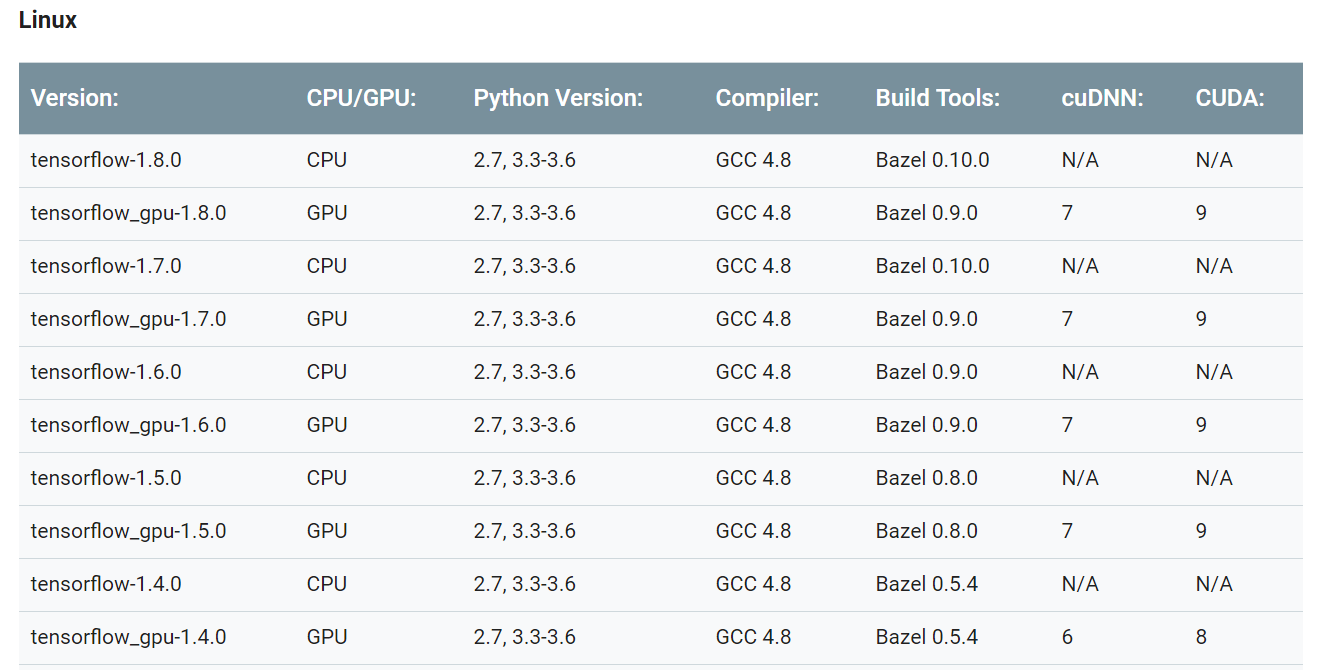The image size is (1324, 670).
Task: Select the CPU/GPU: column header
Action: (x=361, y=98)
